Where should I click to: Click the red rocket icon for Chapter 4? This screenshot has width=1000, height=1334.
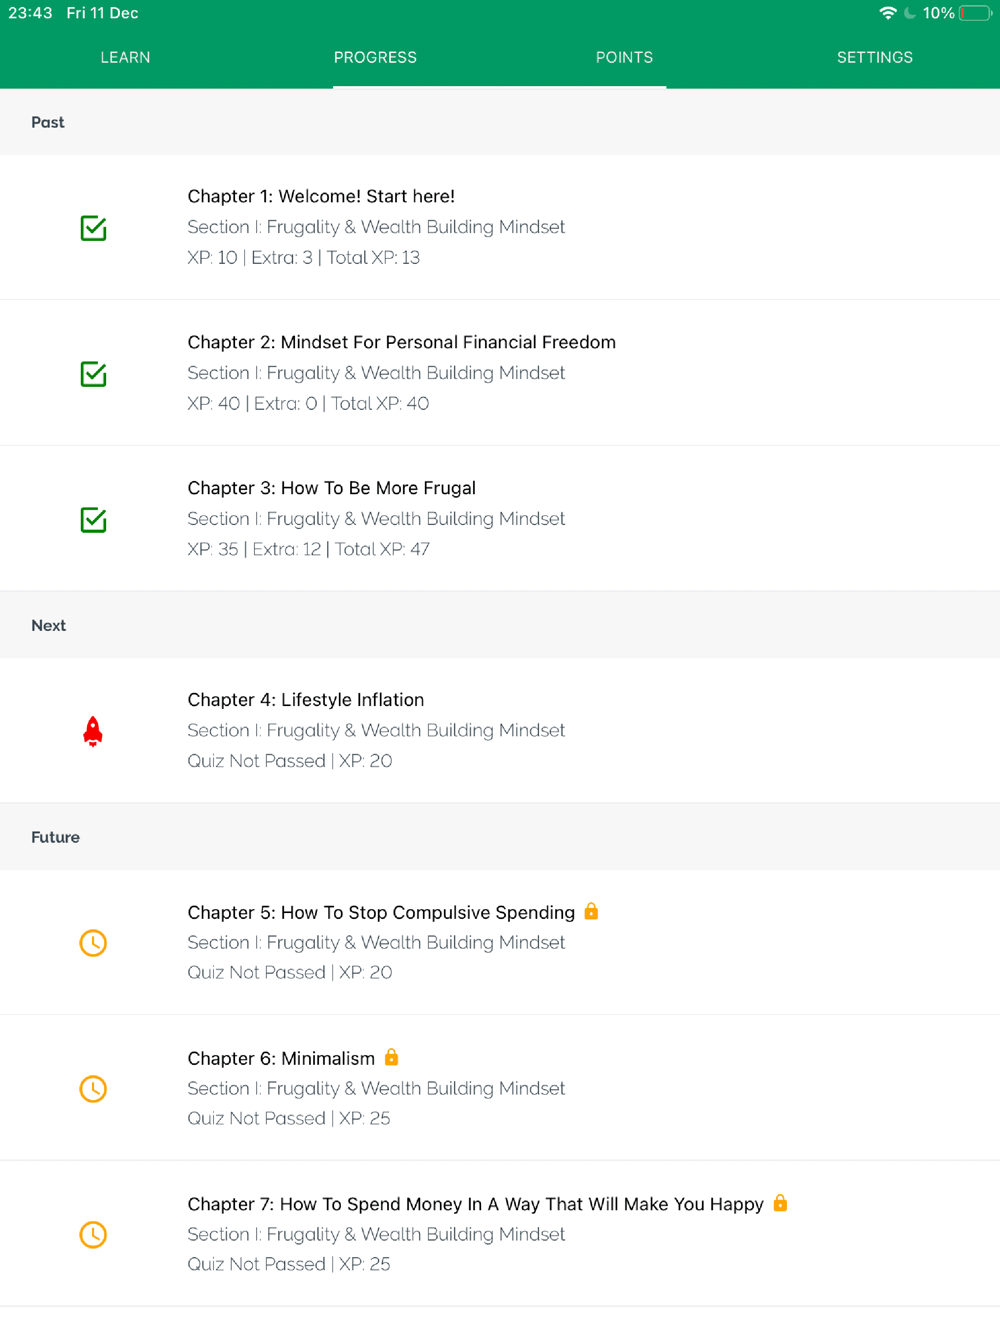tap(93, 731)
